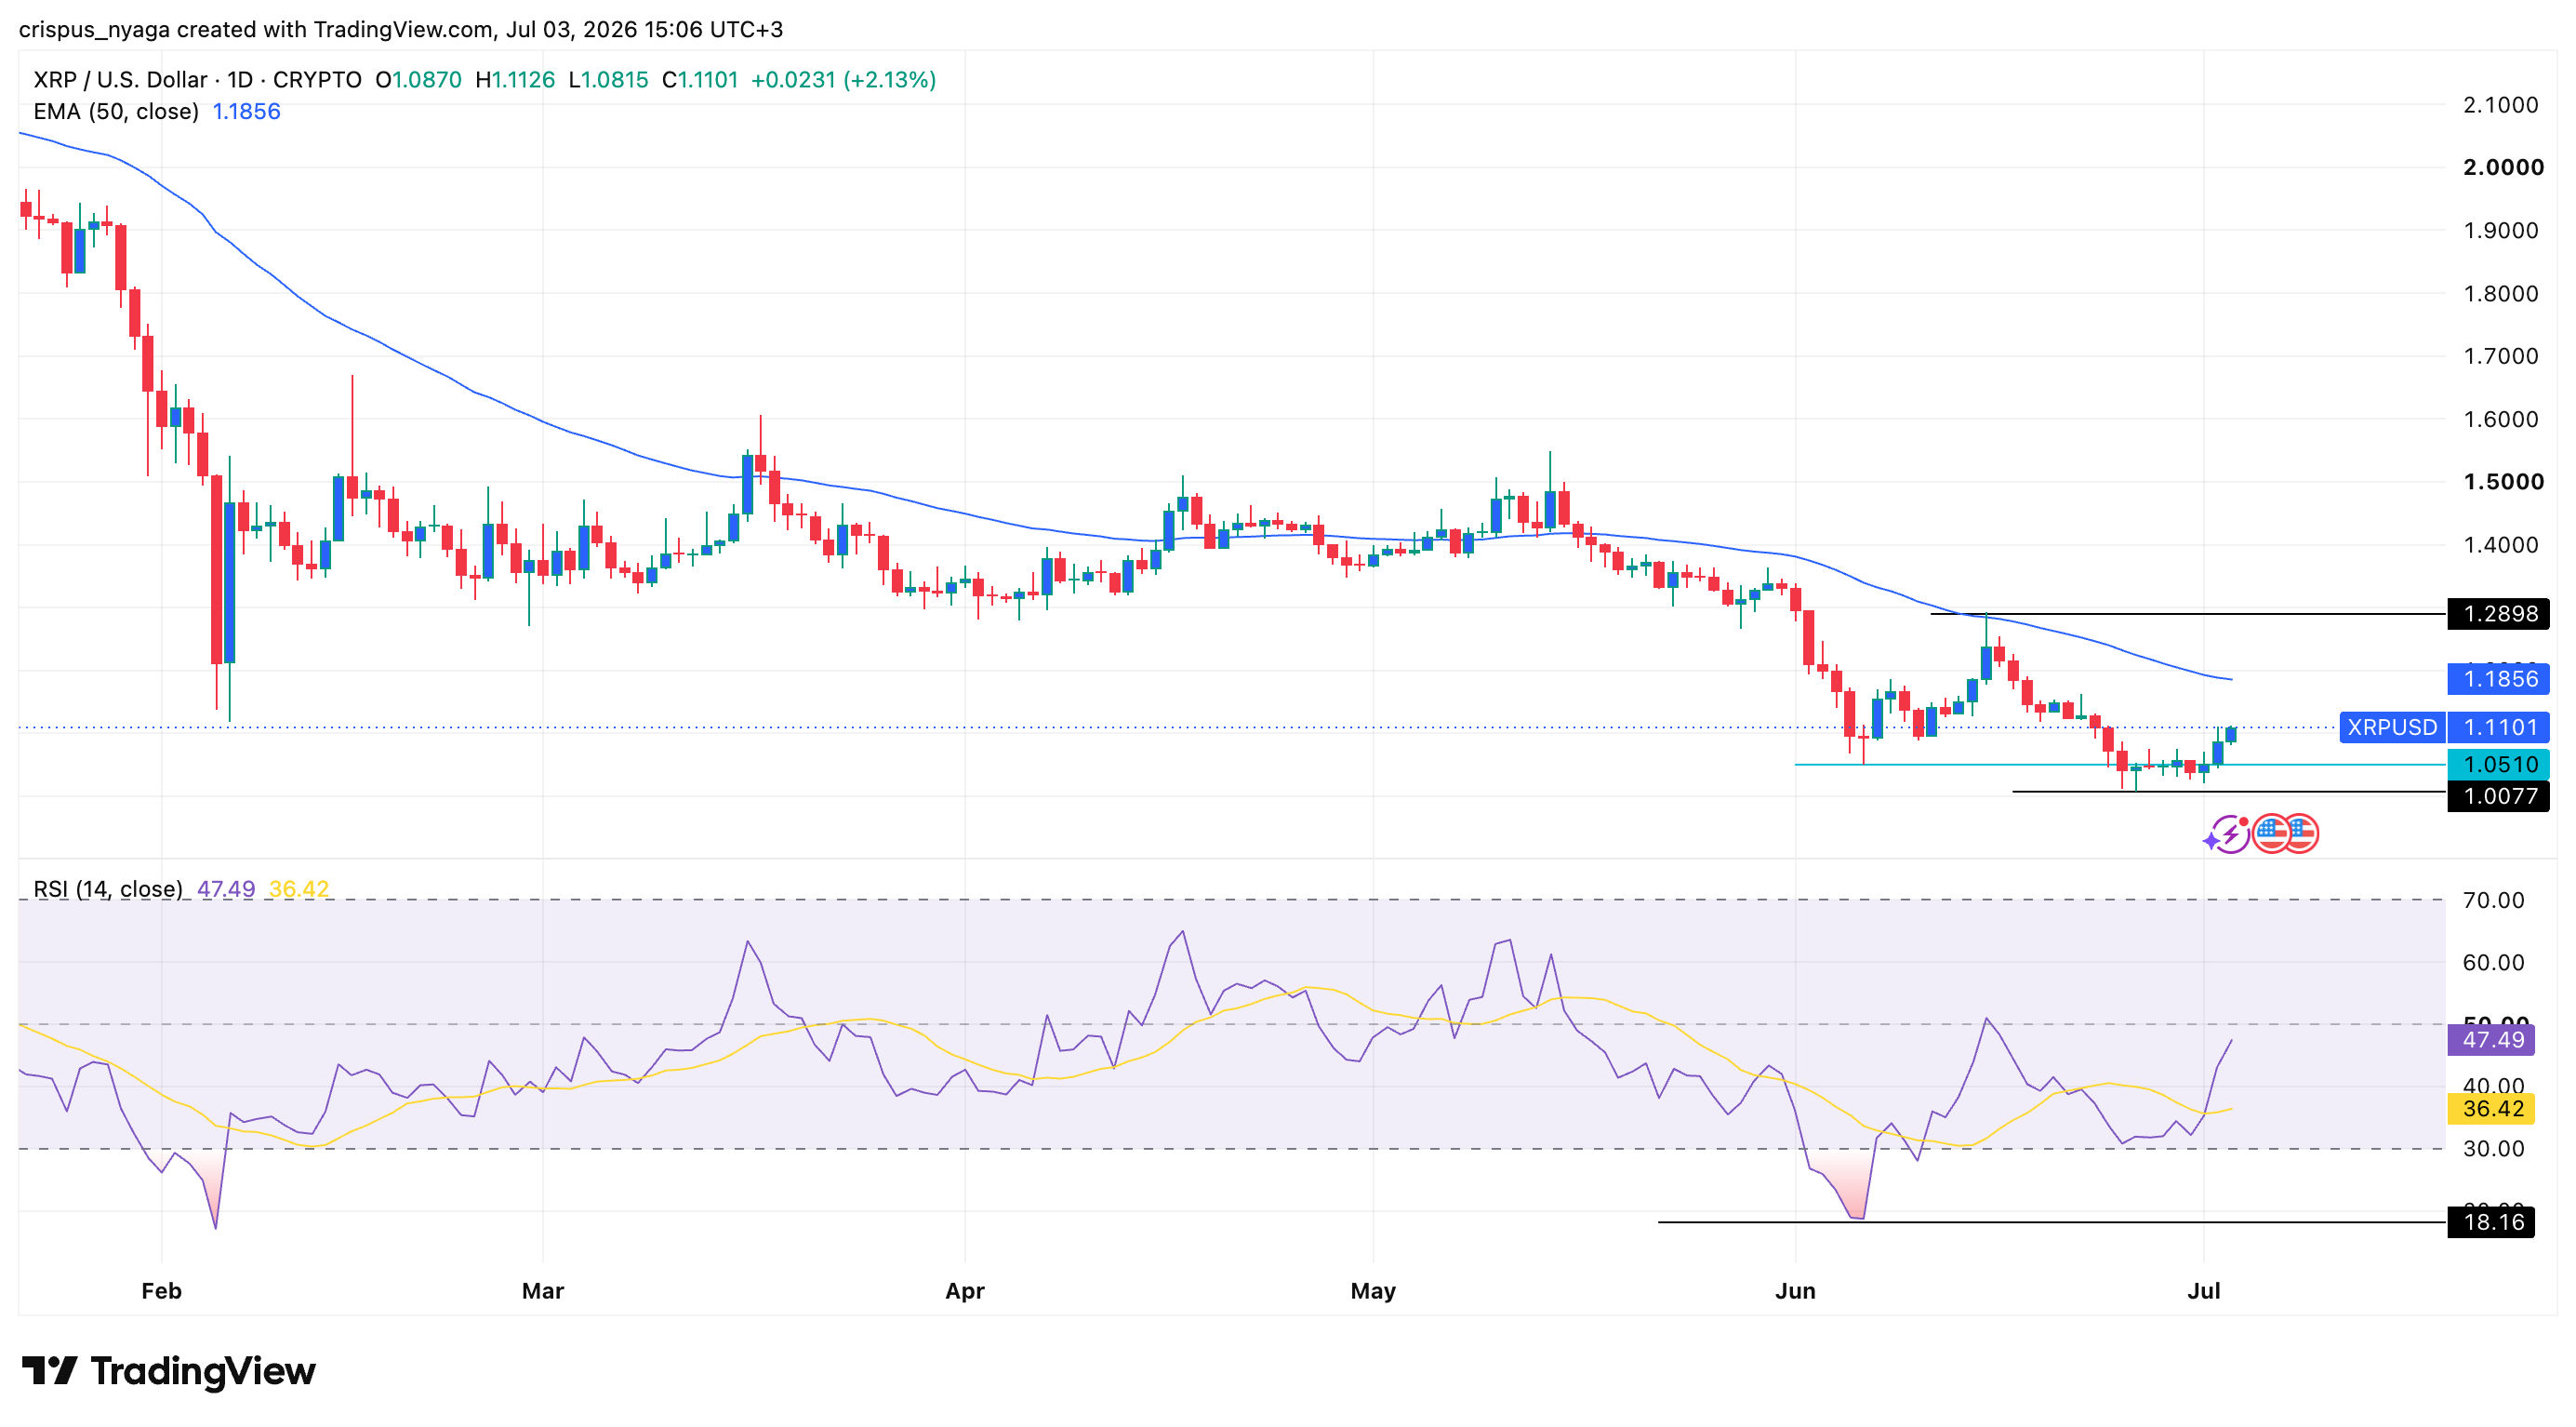The image size is (2576, 1427).
Task: Click the C1.1101 close value
Action: [x=700, y=80]
